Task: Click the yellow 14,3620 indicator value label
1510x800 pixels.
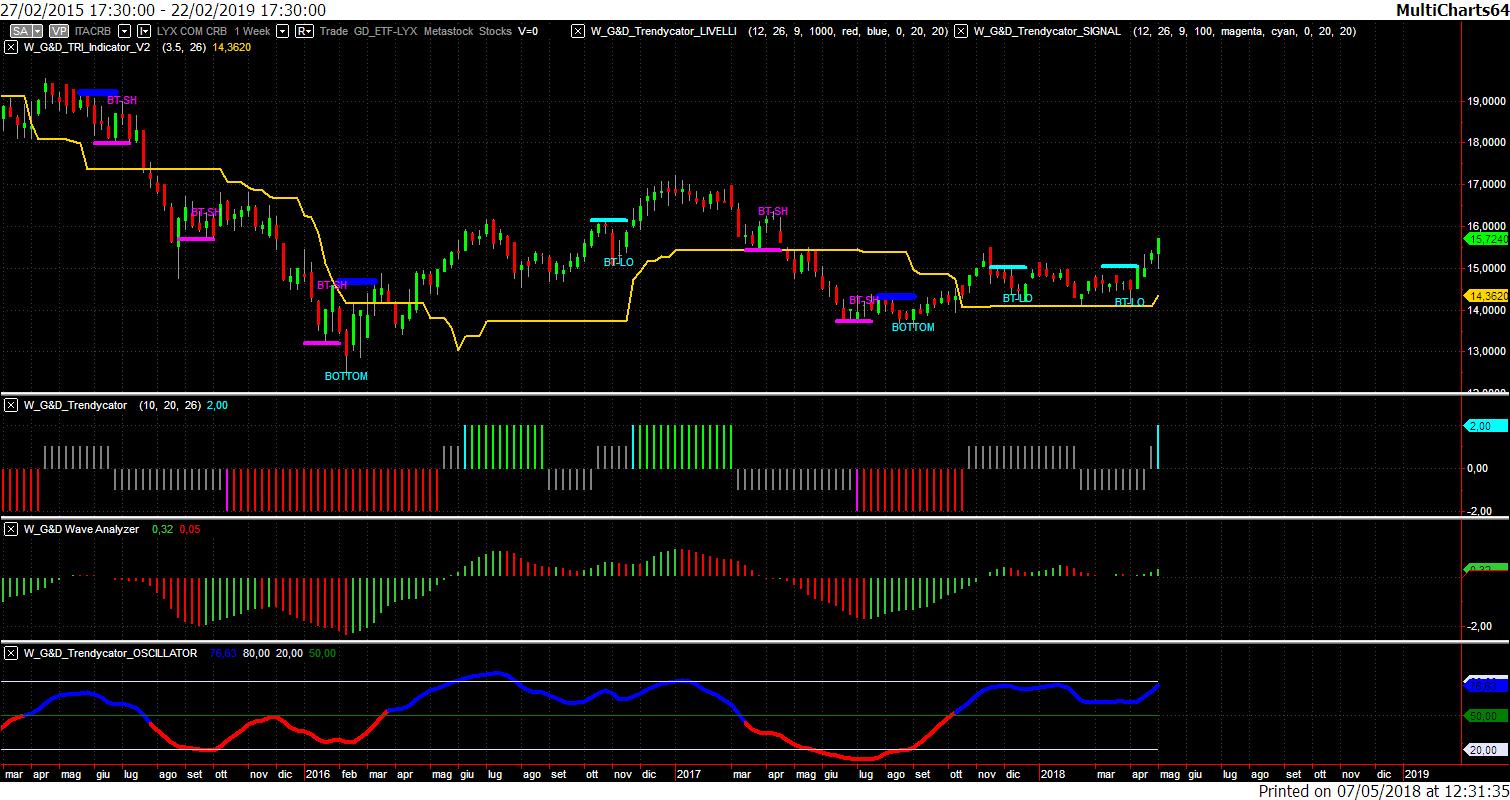Action: point(1486,296)
